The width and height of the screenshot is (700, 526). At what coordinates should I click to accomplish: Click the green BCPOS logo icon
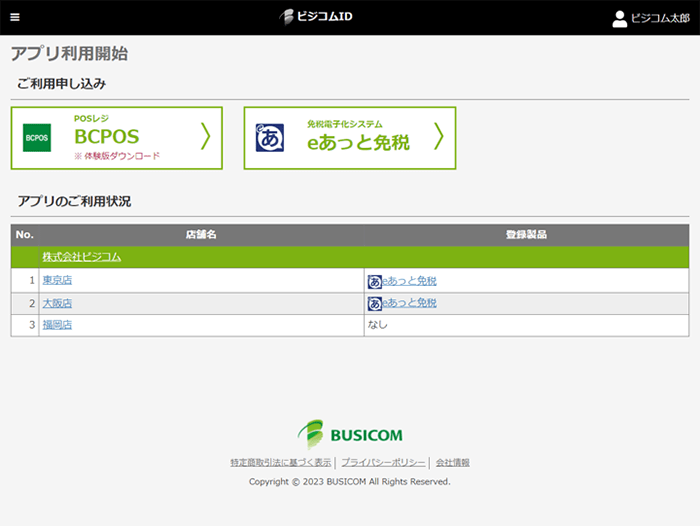[x=37, y=138]
